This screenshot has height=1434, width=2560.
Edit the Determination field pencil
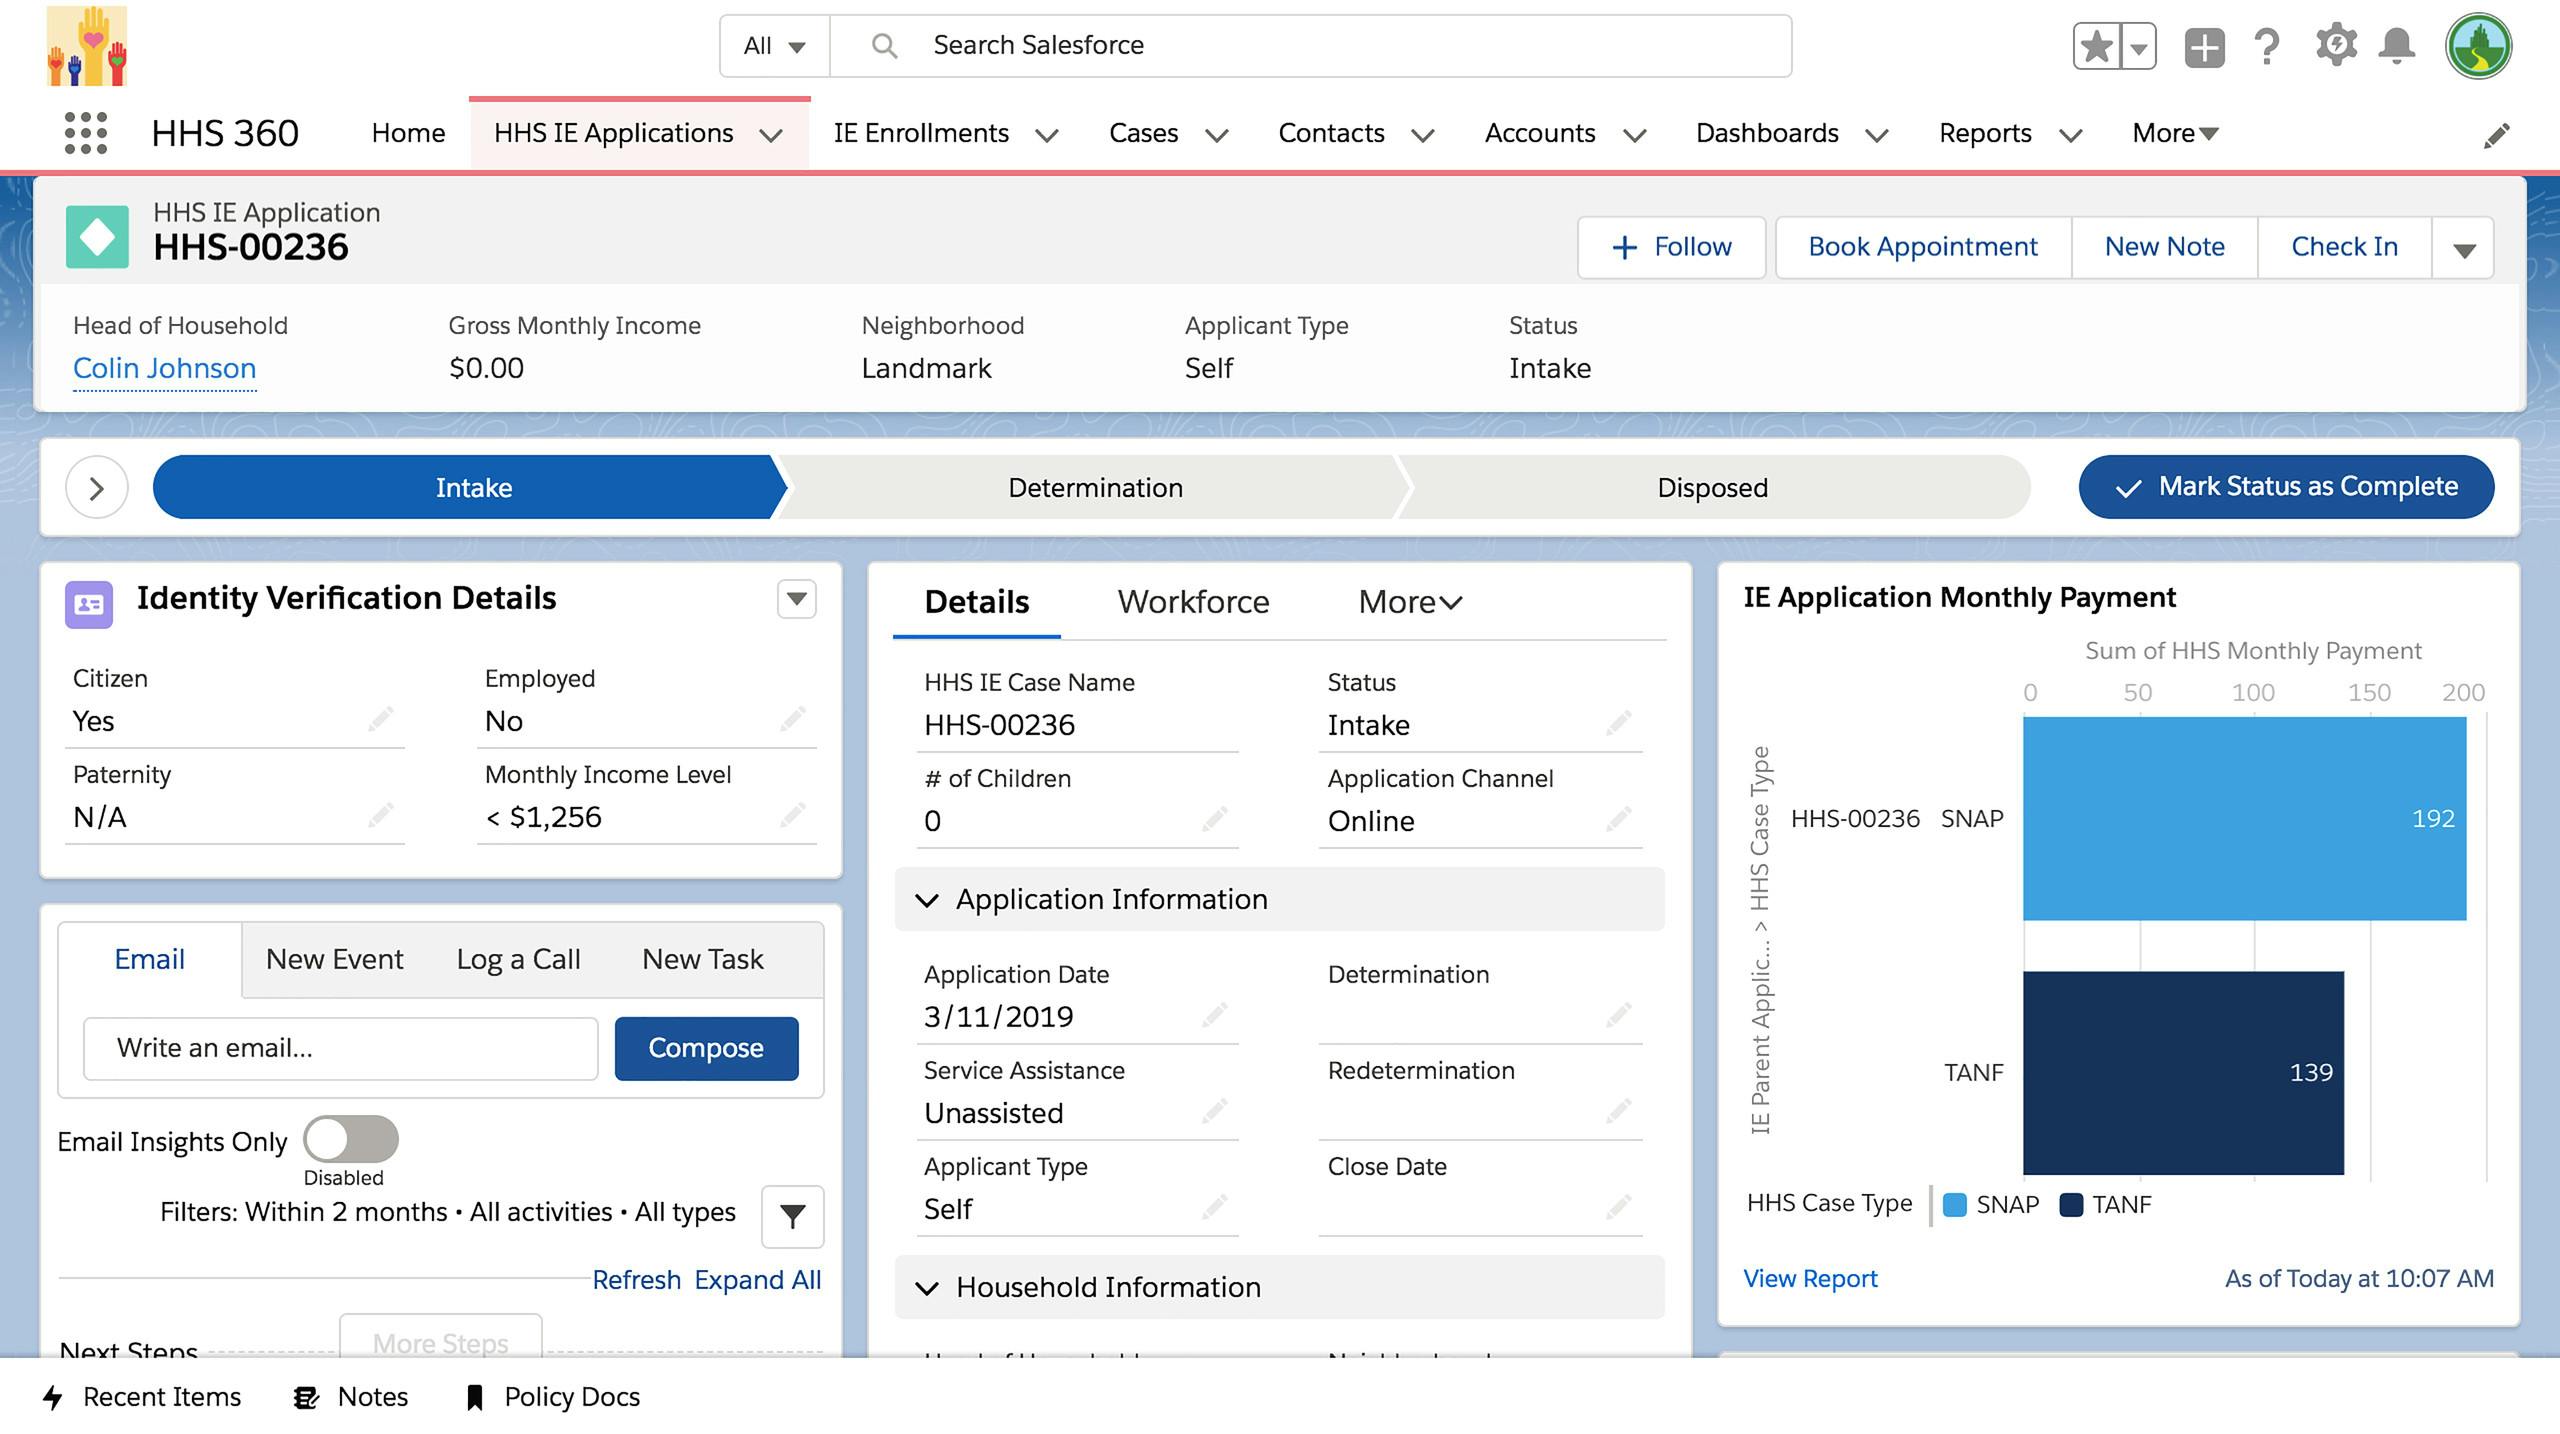(1619, 1015)
